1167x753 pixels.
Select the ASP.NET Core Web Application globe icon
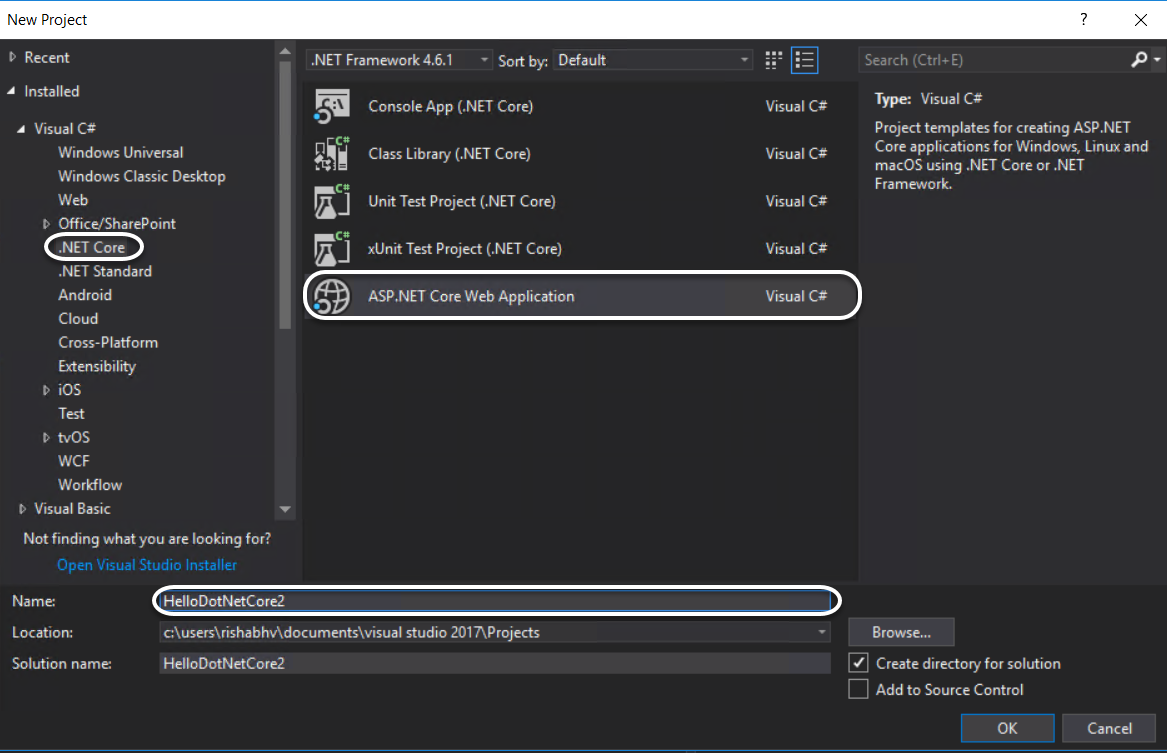(x=331, y=297)
